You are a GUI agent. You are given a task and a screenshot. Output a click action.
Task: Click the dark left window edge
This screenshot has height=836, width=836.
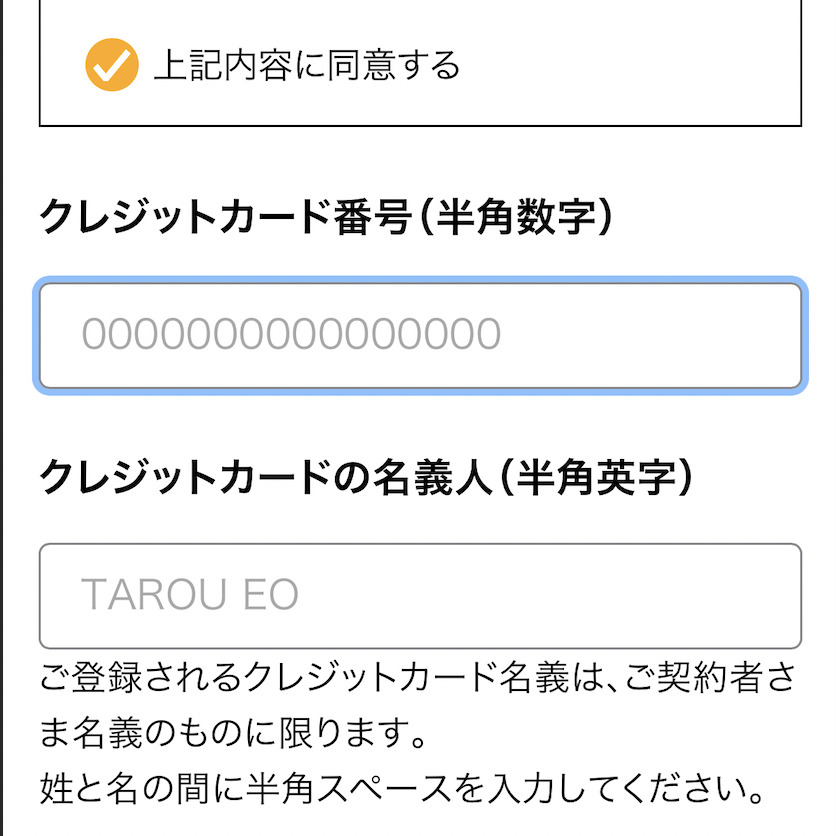(2, 400)
